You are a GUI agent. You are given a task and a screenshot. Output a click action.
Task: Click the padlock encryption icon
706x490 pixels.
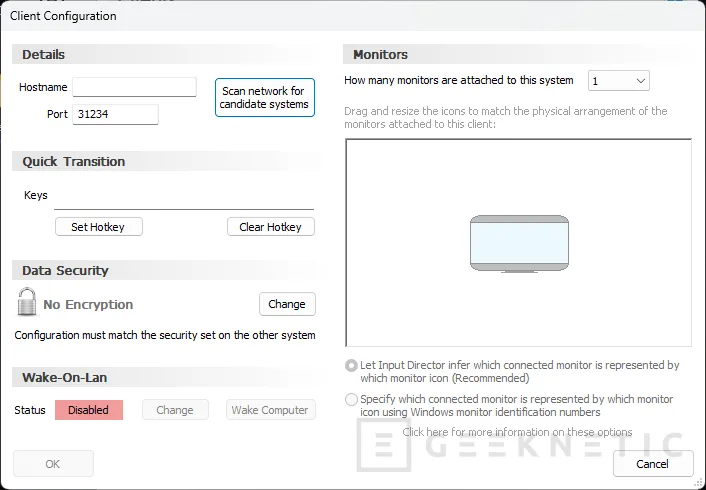(x=27, y=301)
